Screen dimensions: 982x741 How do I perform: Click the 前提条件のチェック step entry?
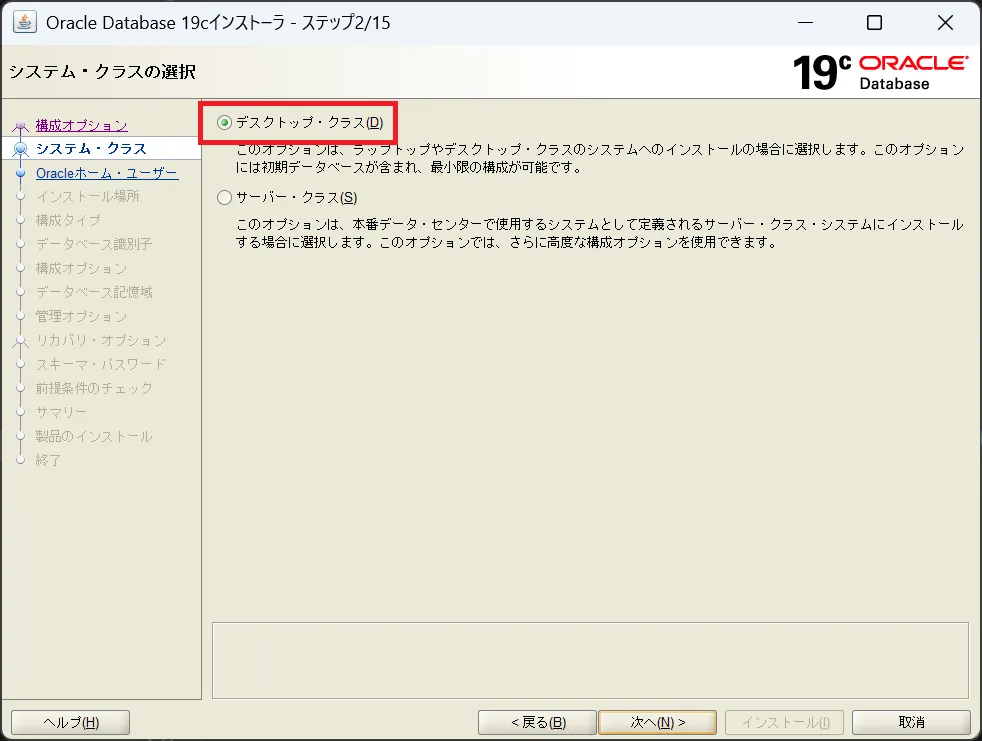[x=94, y=388]
